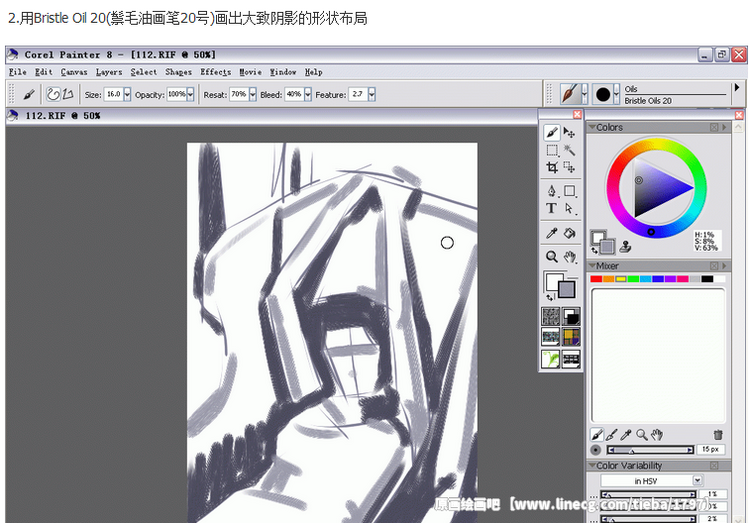This screenshot has height=523, width=750.
Task: Open the Weave selector in the toolbox
Action: (571, 336)
